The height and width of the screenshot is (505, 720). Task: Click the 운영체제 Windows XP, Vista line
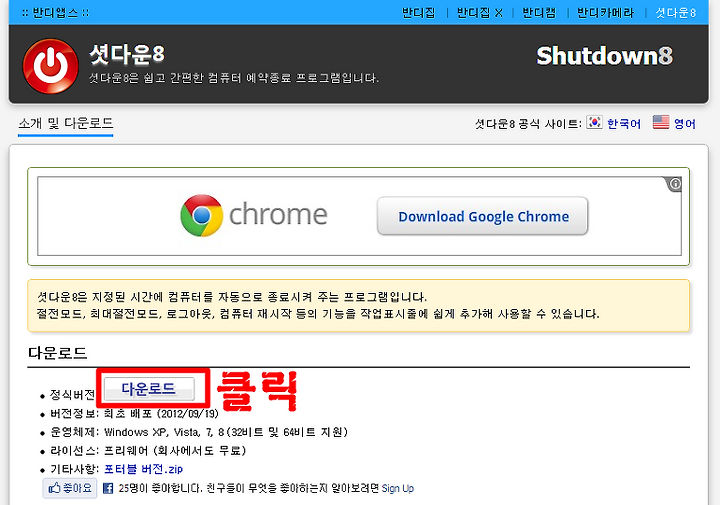coord(199,432)
